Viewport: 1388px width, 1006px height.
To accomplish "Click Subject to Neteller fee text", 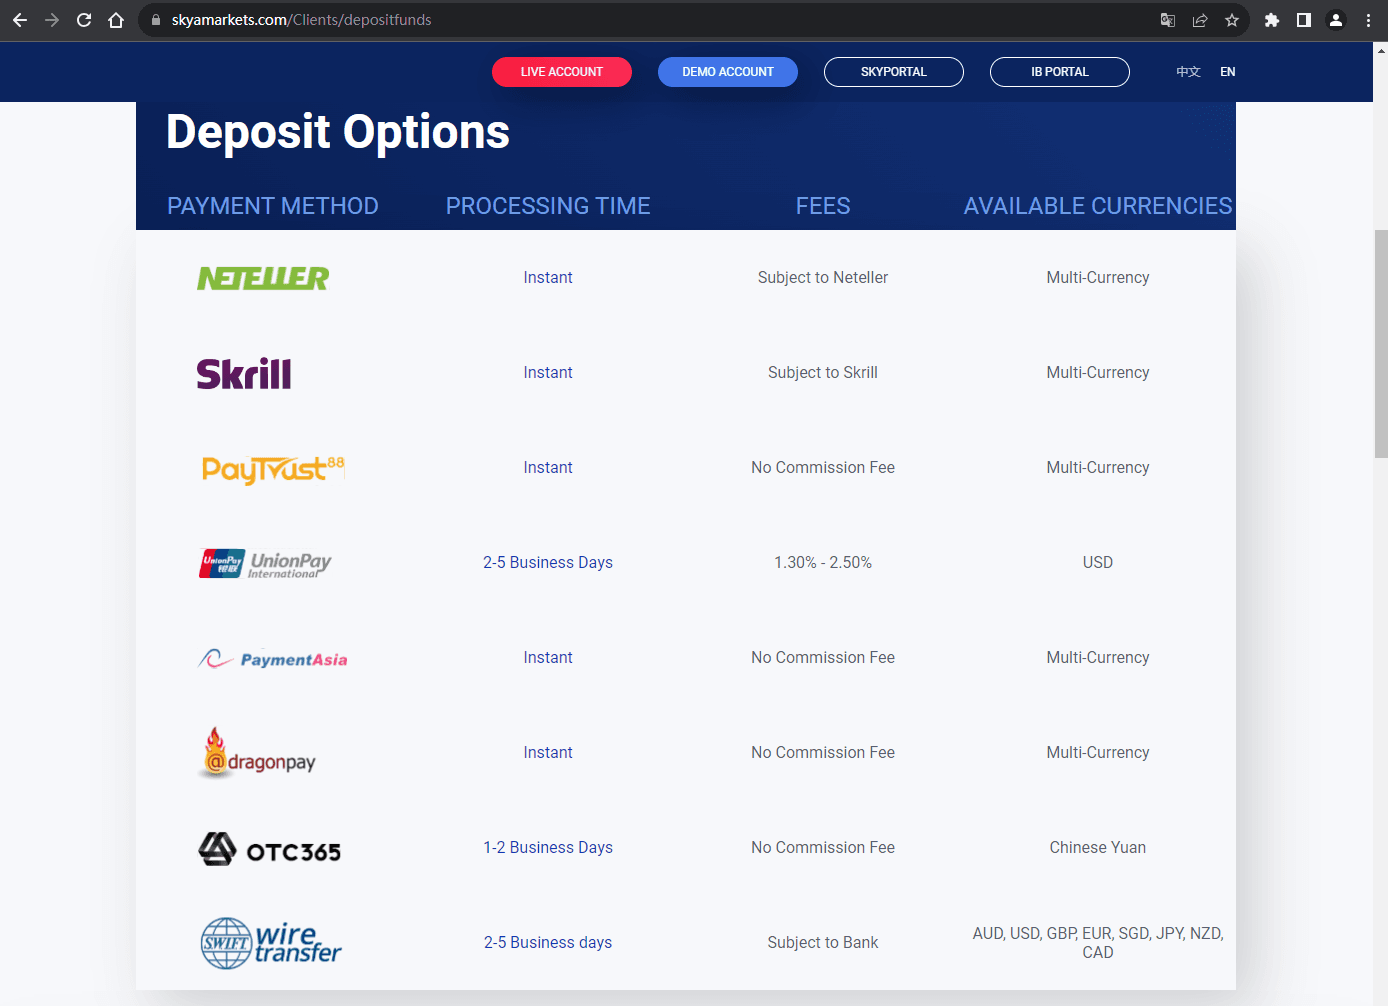I will (823, 278).
